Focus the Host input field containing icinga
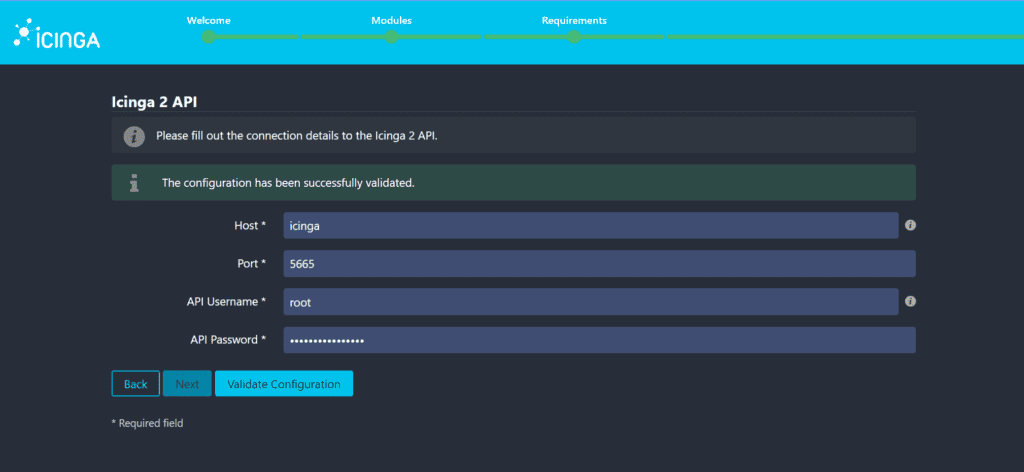This screenshot has height=472, width=1024. (590, 226)
